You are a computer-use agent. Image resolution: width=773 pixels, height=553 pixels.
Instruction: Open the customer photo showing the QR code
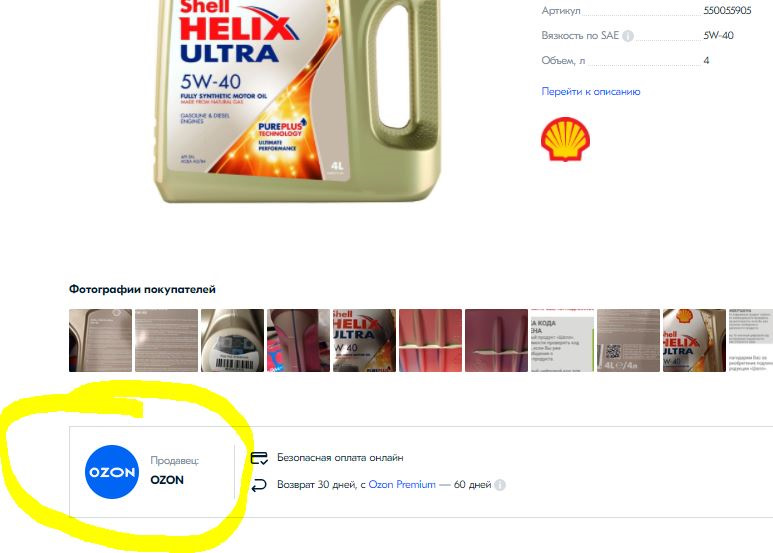(x=629, y=341)
